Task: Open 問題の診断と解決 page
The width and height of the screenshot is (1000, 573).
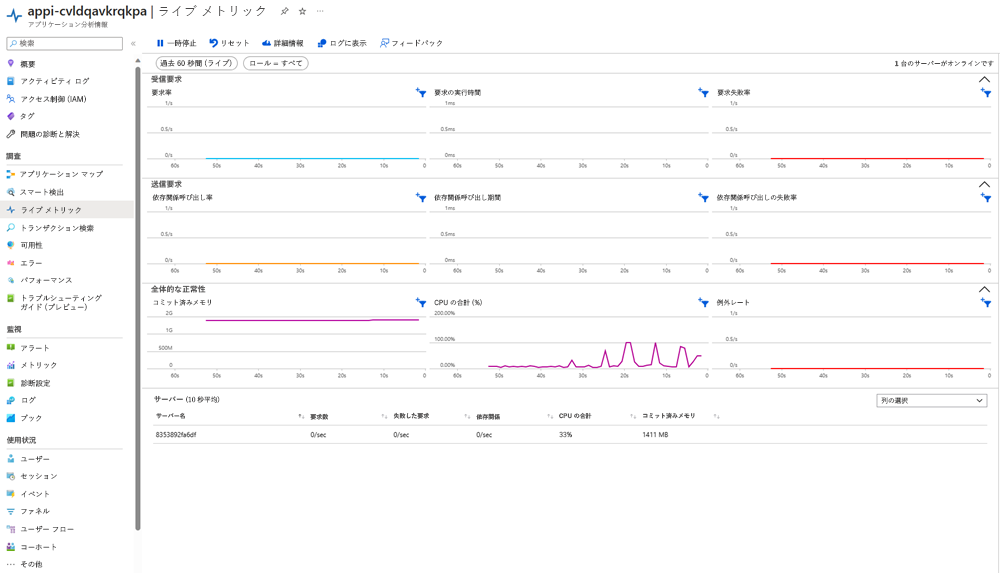Action: tap(50, 134)
